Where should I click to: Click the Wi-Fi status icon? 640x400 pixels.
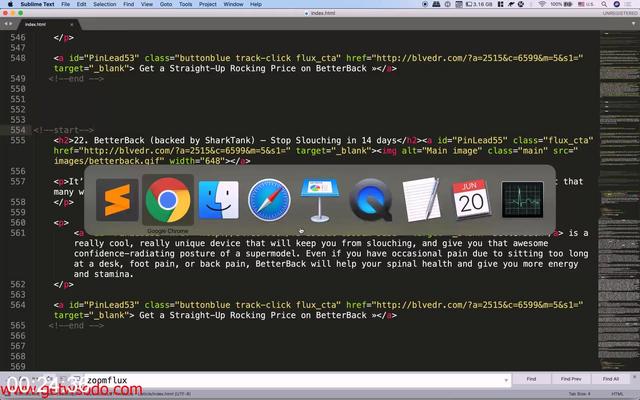pyautogui.click(x=542, y=4)
